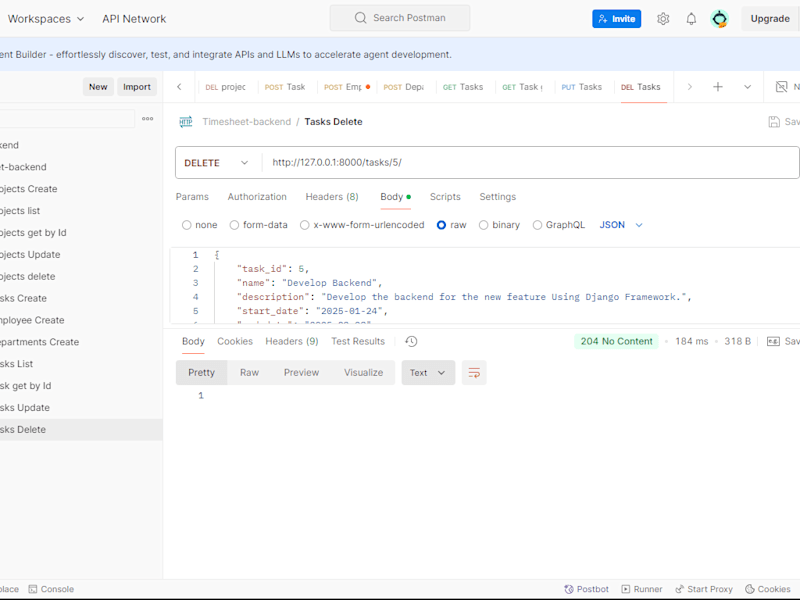Select GraphQL body type
800x600 pixels.
click(x=537, y=225)
